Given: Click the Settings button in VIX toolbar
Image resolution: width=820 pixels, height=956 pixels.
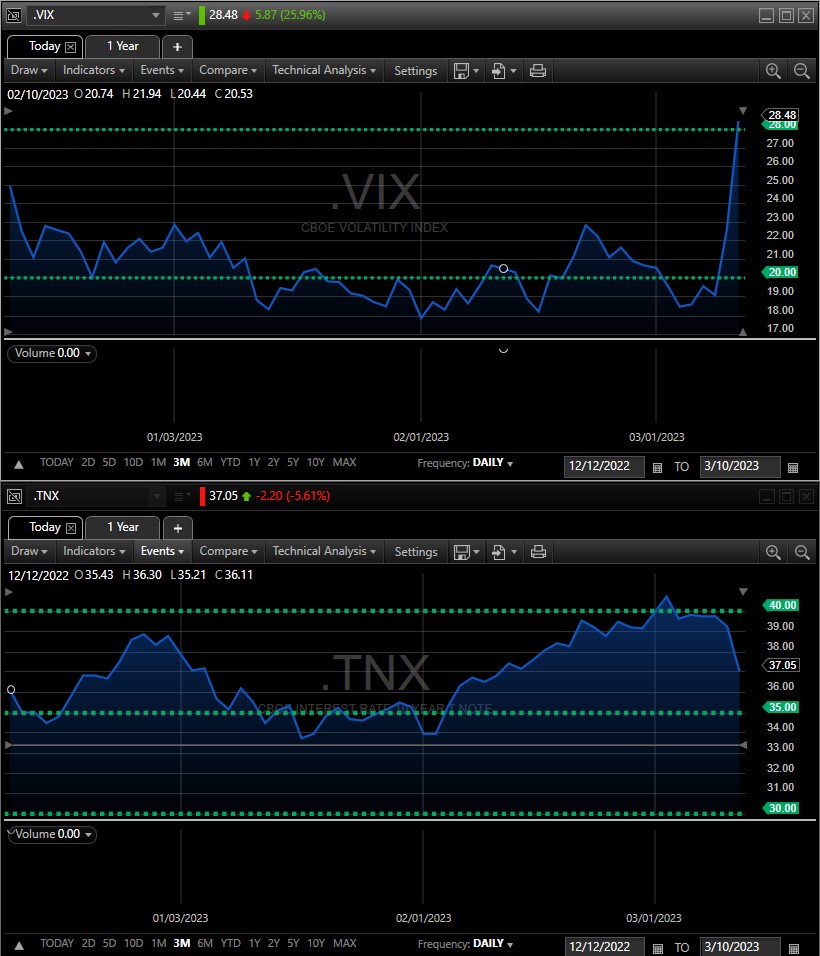Looking at the screenshot, I should click(x=415, y=71).
